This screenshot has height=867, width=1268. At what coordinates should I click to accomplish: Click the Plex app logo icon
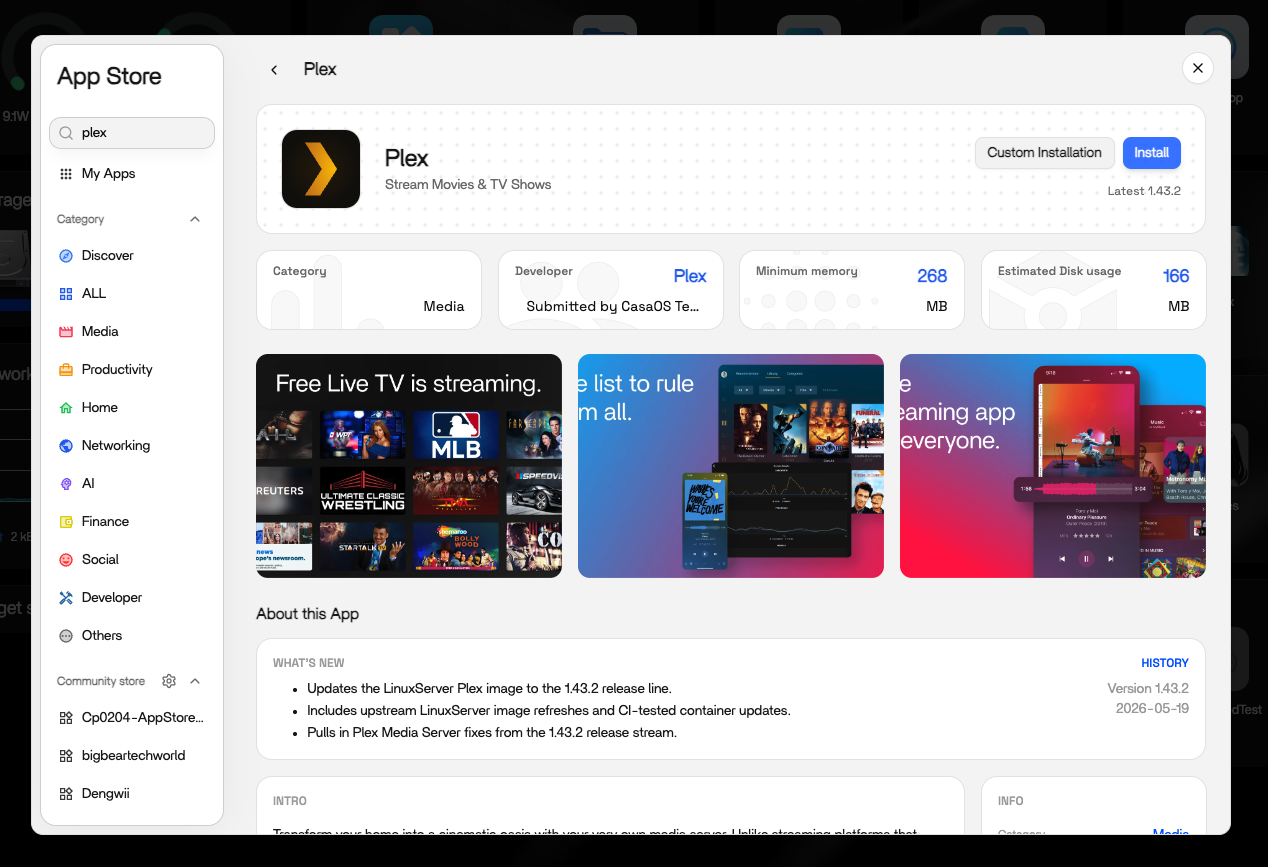321,169
